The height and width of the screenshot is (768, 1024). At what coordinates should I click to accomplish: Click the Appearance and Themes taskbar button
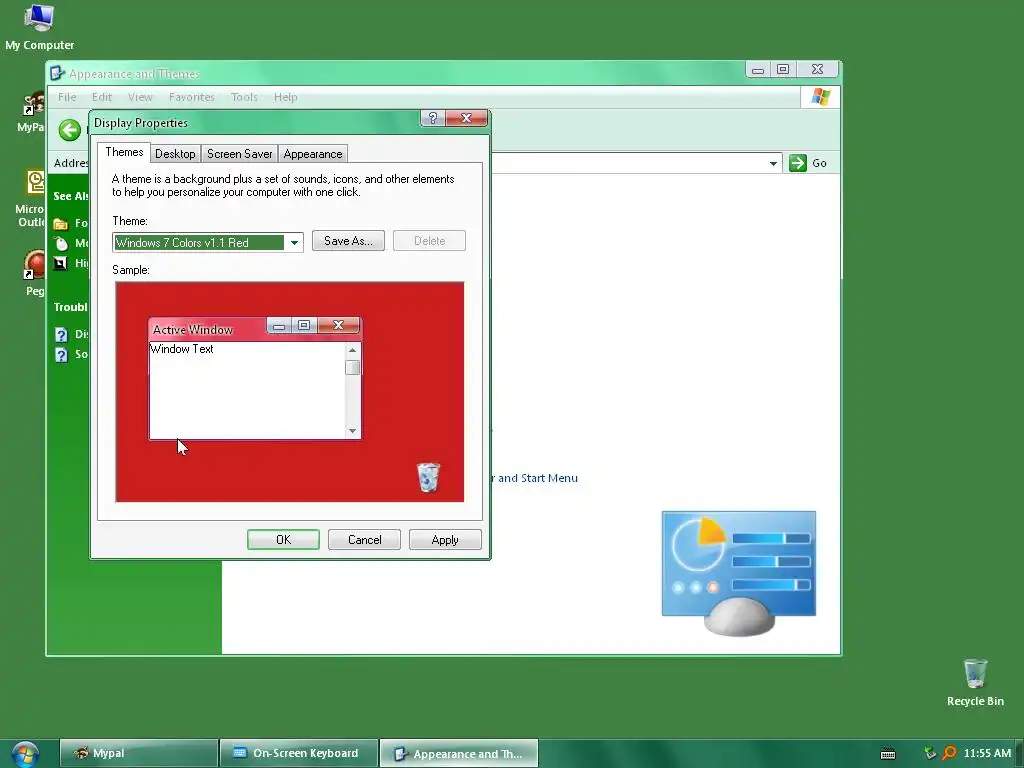pyautogui.click(x=459, y=754)
